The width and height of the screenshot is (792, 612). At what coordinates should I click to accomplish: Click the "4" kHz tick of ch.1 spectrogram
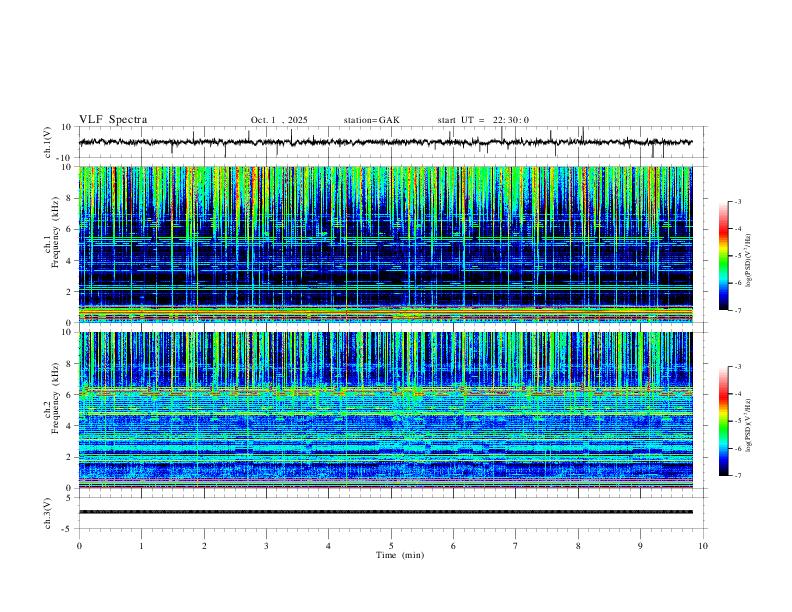tap(70, 261)
